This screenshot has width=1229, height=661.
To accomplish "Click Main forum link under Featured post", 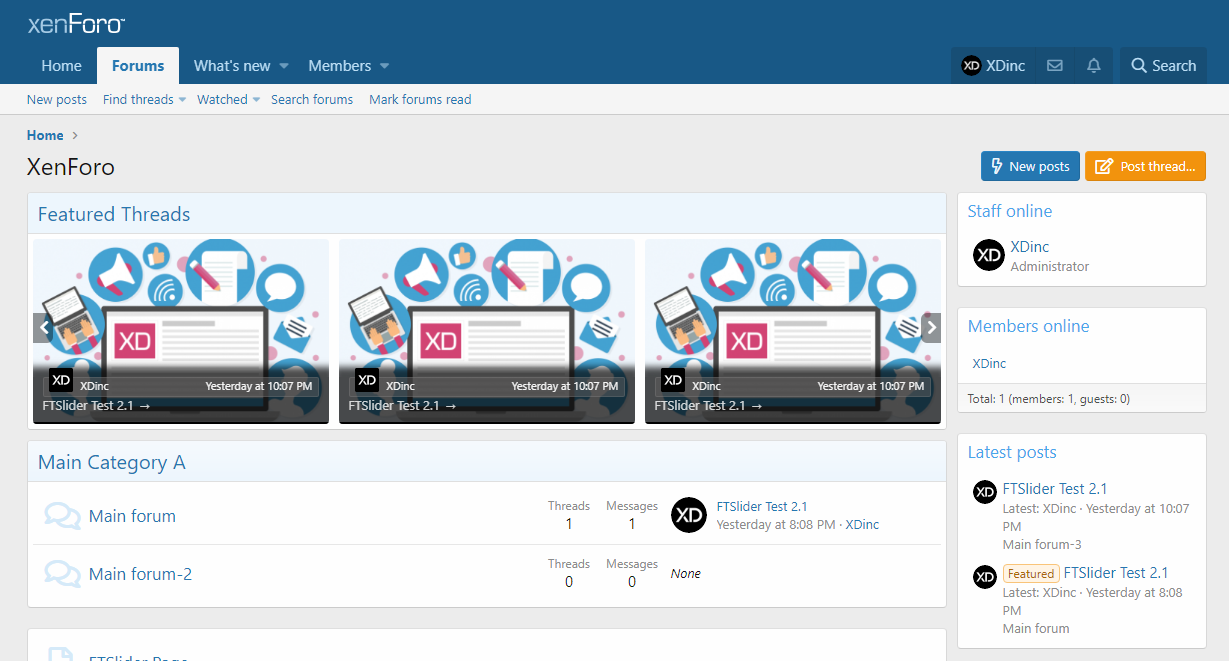I will pos(1036,629).
